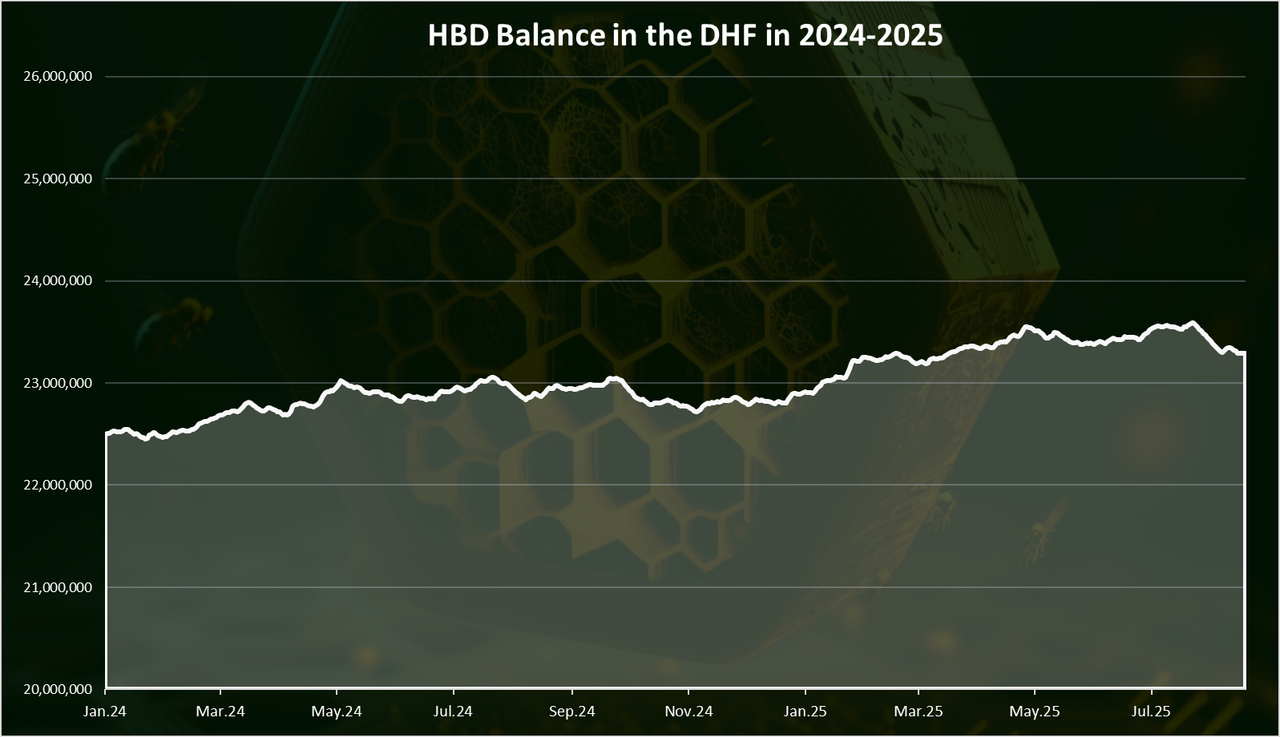Click the Nov.24 x-axis label
The image size is (1280, 737).
689,712
